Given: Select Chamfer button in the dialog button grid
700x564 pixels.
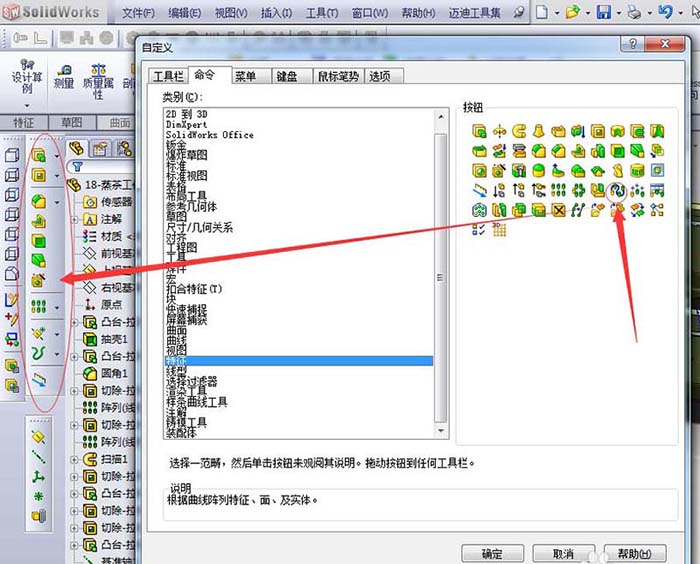Looking at the screenshot, I should (558, 150).
